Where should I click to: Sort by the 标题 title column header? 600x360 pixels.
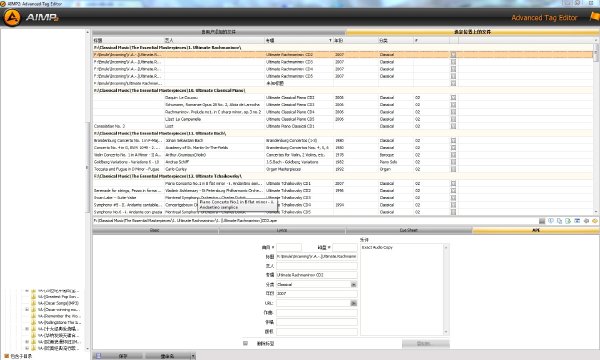coord(128,40)
